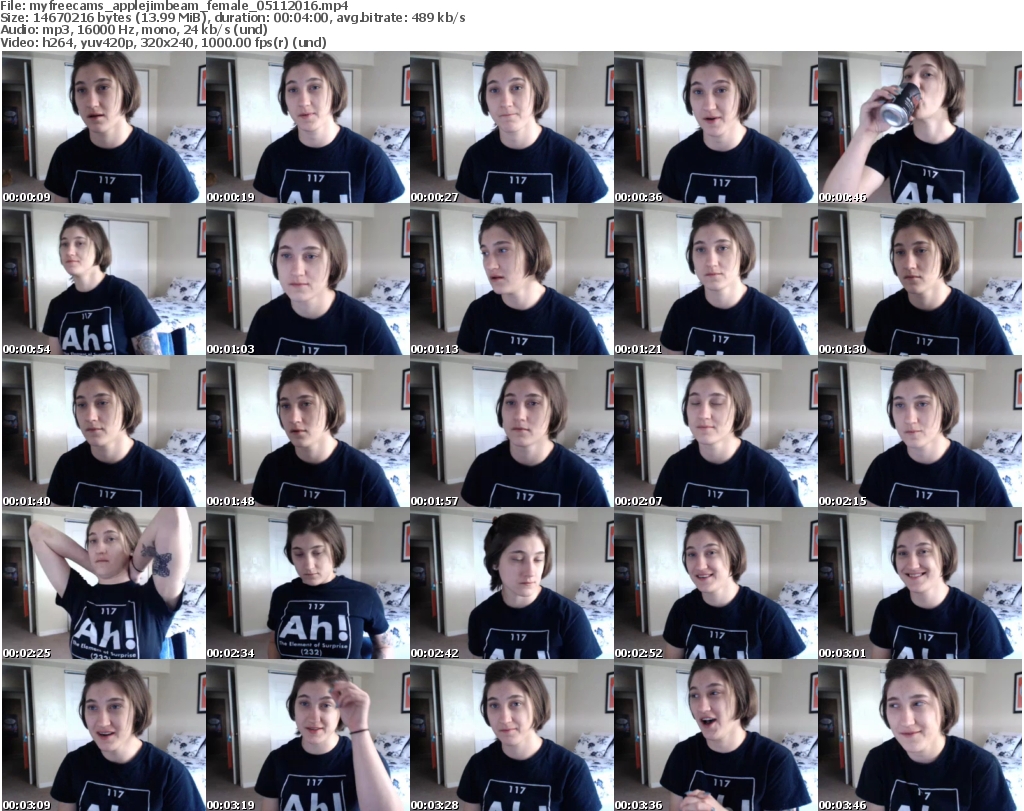Click the Size and duration info line
1024x811 pixels.
[233, 18]
